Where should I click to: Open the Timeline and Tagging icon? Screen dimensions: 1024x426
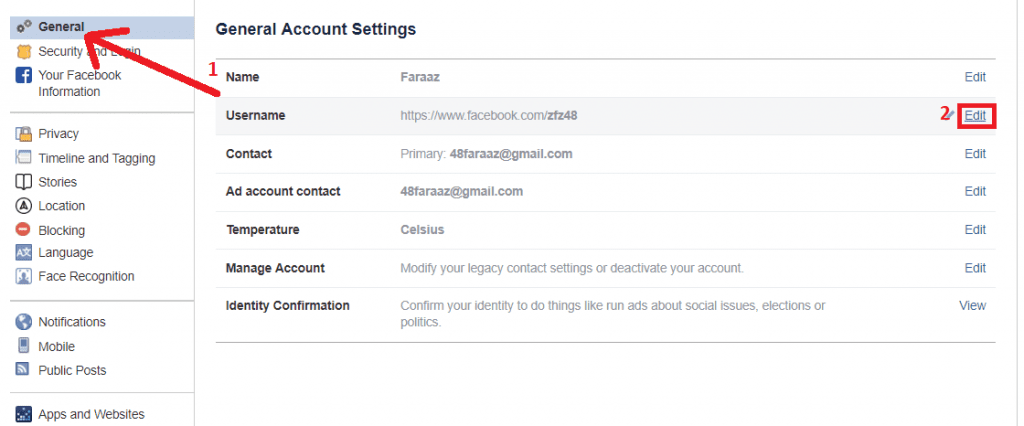click(24, 158)
